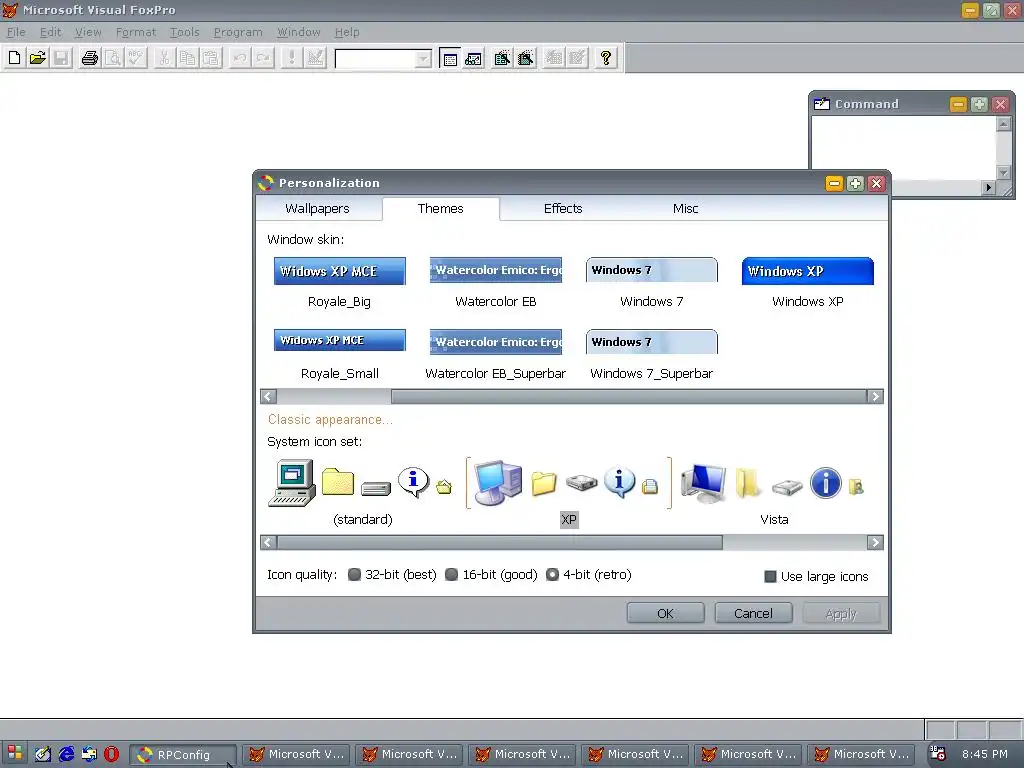Switch to the Wallpapers tab
The height and width of the screenshot is (768, 1024).
pyautogui.click(x=317, y=208)
